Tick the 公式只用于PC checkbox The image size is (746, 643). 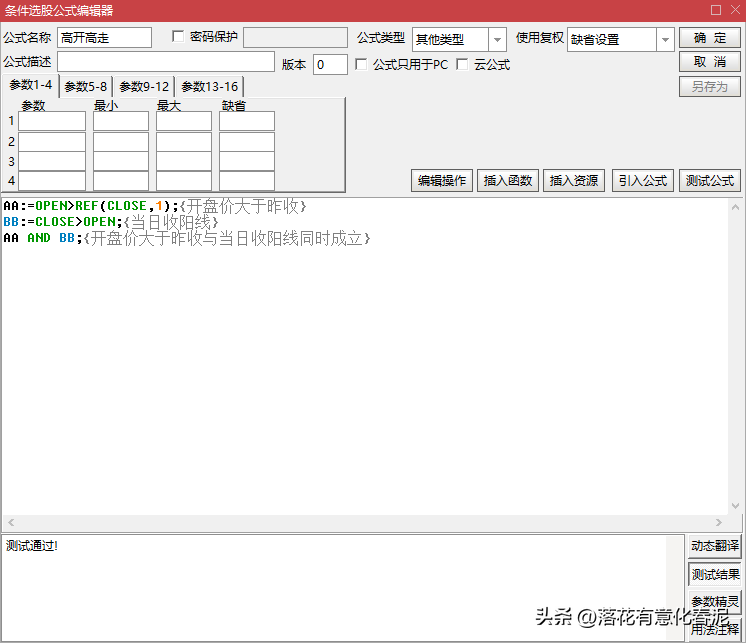pyautogui.click(x=361, y=64)
